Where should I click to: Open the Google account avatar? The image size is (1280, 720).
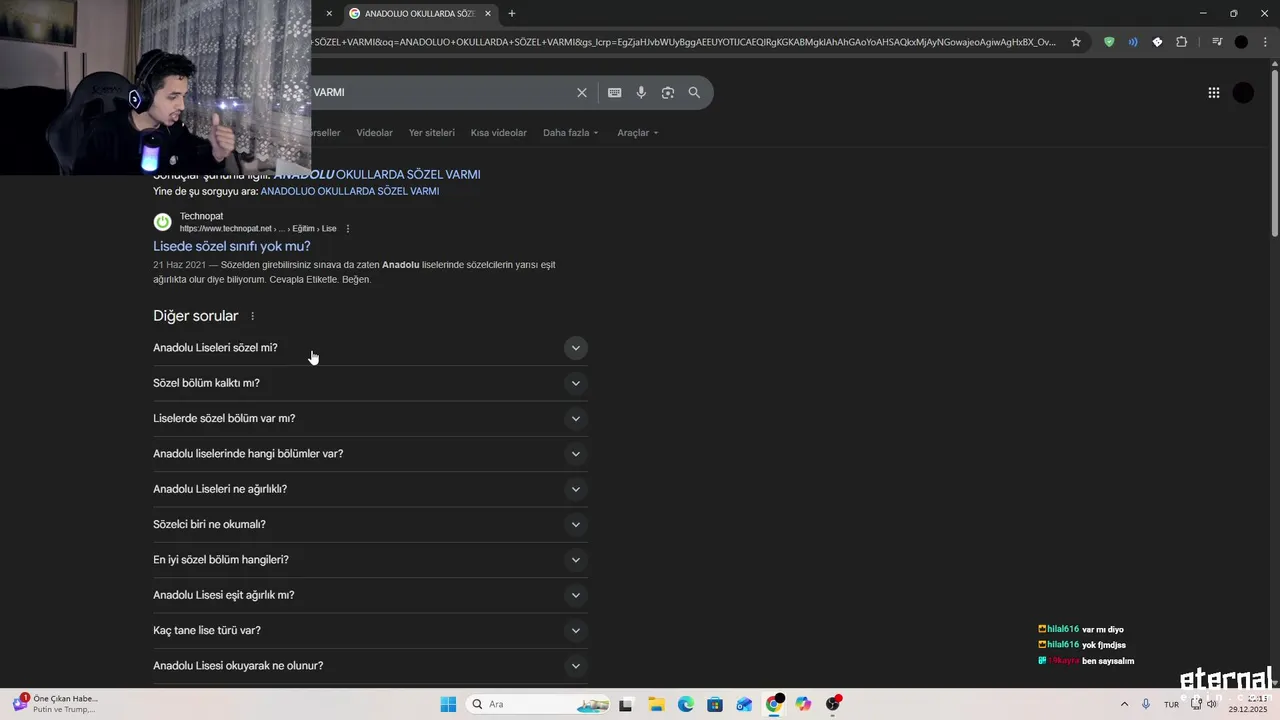(1243, 93)
